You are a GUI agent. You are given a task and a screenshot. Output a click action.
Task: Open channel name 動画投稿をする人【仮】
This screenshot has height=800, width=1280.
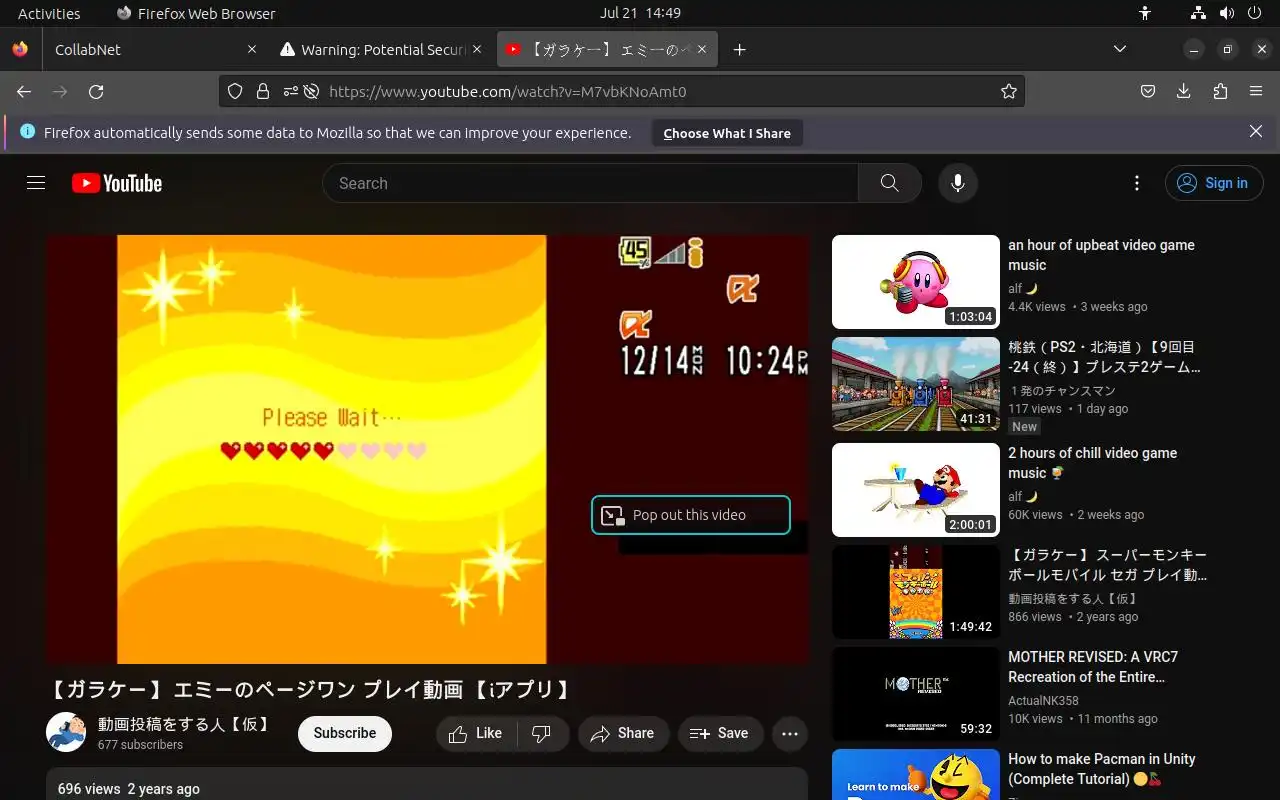(185, 724)
